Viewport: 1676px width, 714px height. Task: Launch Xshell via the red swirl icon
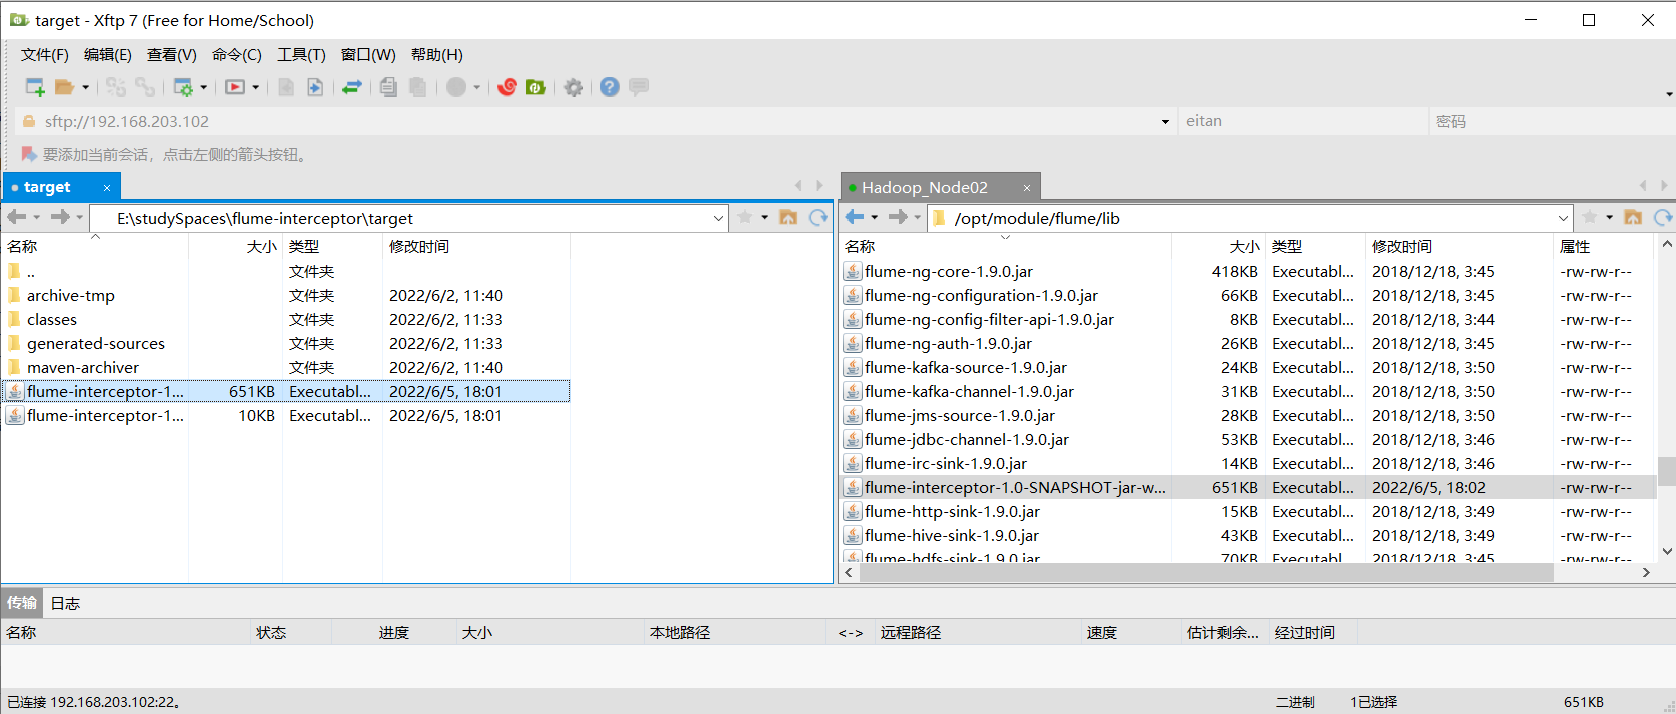point(507,87)
